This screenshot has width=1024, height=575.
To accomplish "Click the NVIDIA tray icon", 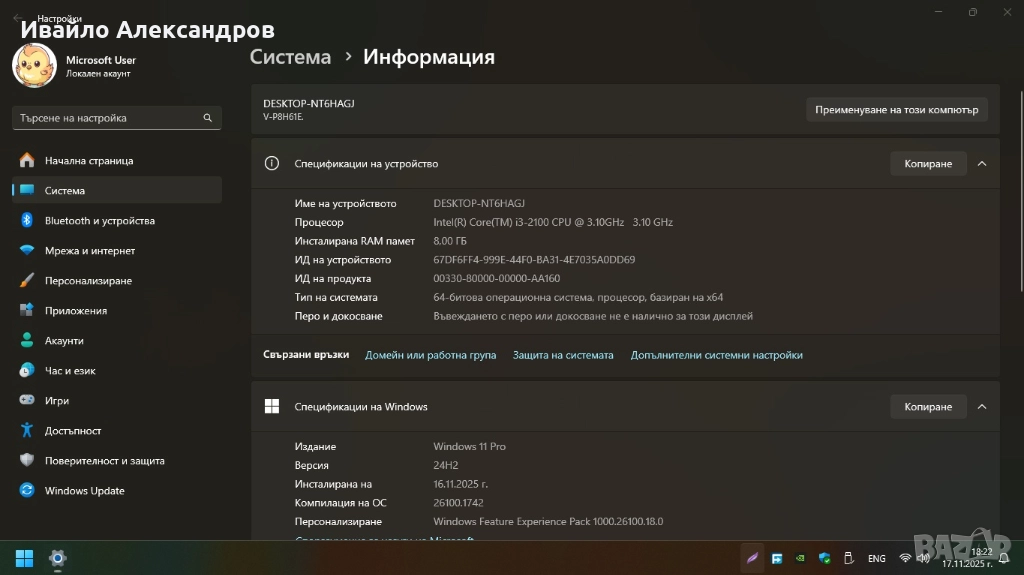I will 801,558.
